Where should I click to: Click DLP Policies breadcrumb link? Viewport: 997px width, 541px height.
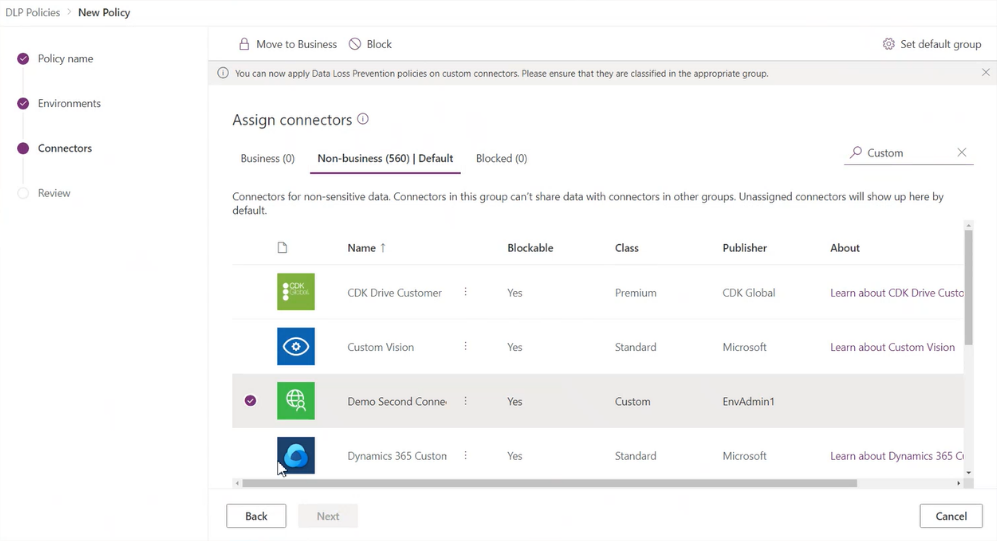(32, 12)
